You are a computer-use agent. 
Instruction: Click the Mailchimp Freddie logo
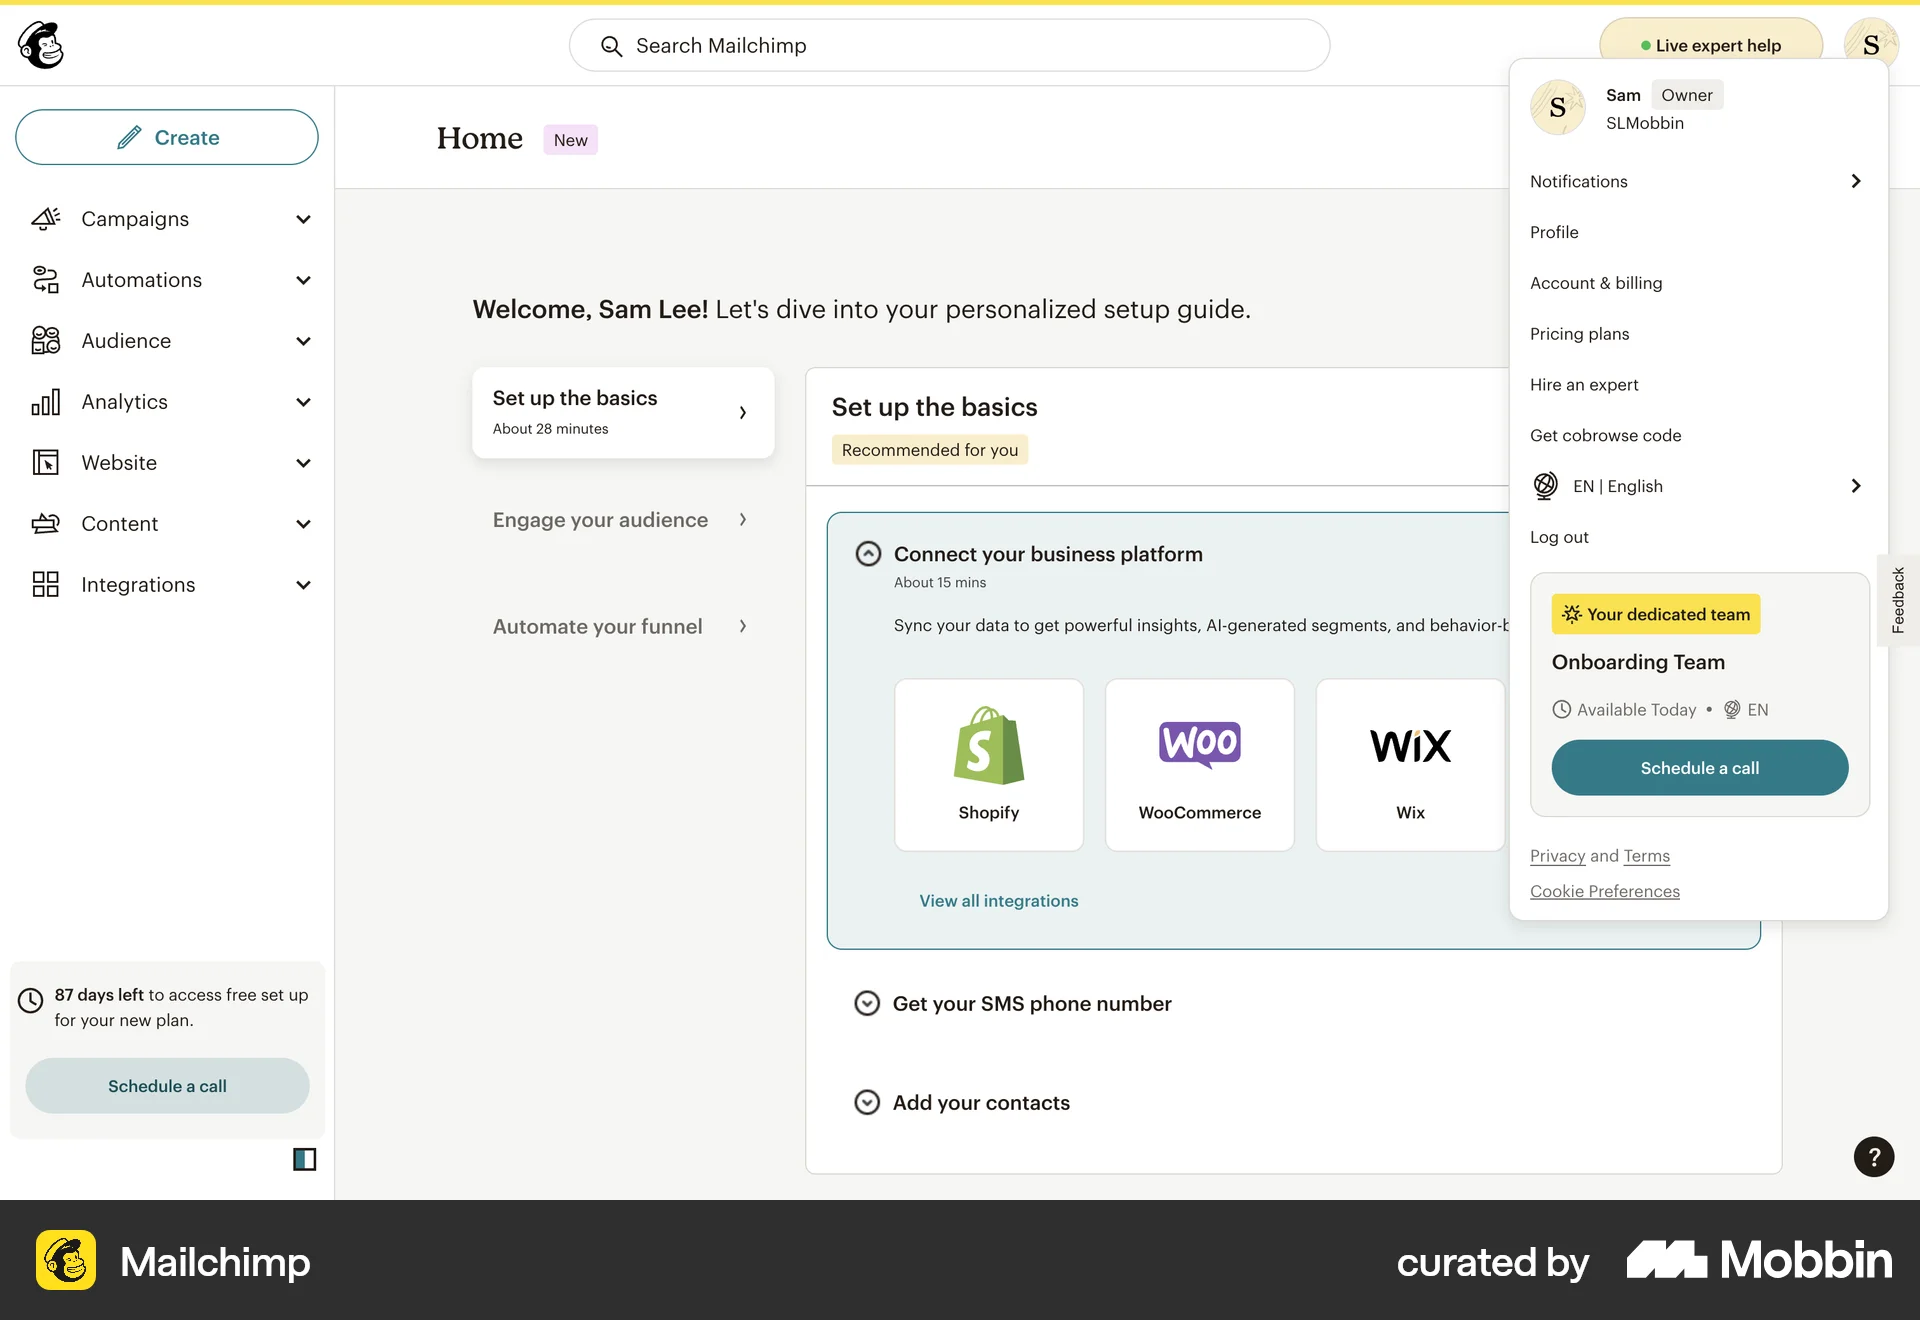click(38, 44)
